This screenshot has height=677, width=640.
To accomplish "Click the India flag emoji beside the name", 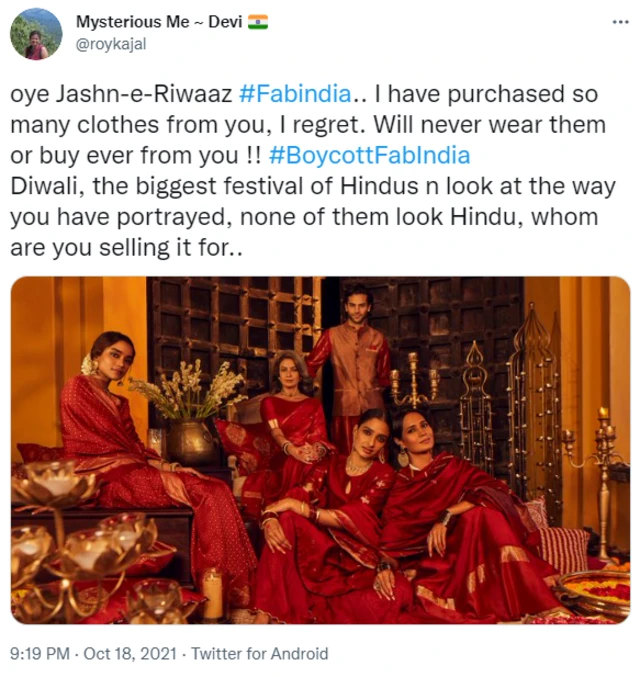I will click(x=257, y=22).
